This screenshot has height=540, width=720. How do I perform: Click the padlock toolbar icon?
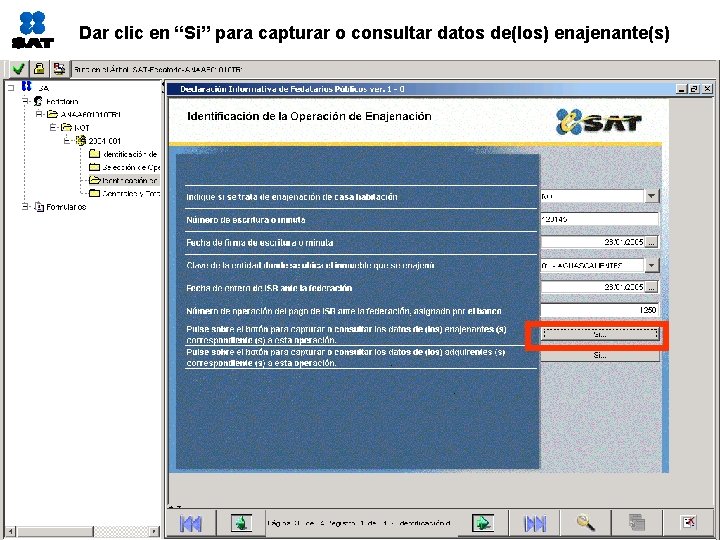[39, 69]
